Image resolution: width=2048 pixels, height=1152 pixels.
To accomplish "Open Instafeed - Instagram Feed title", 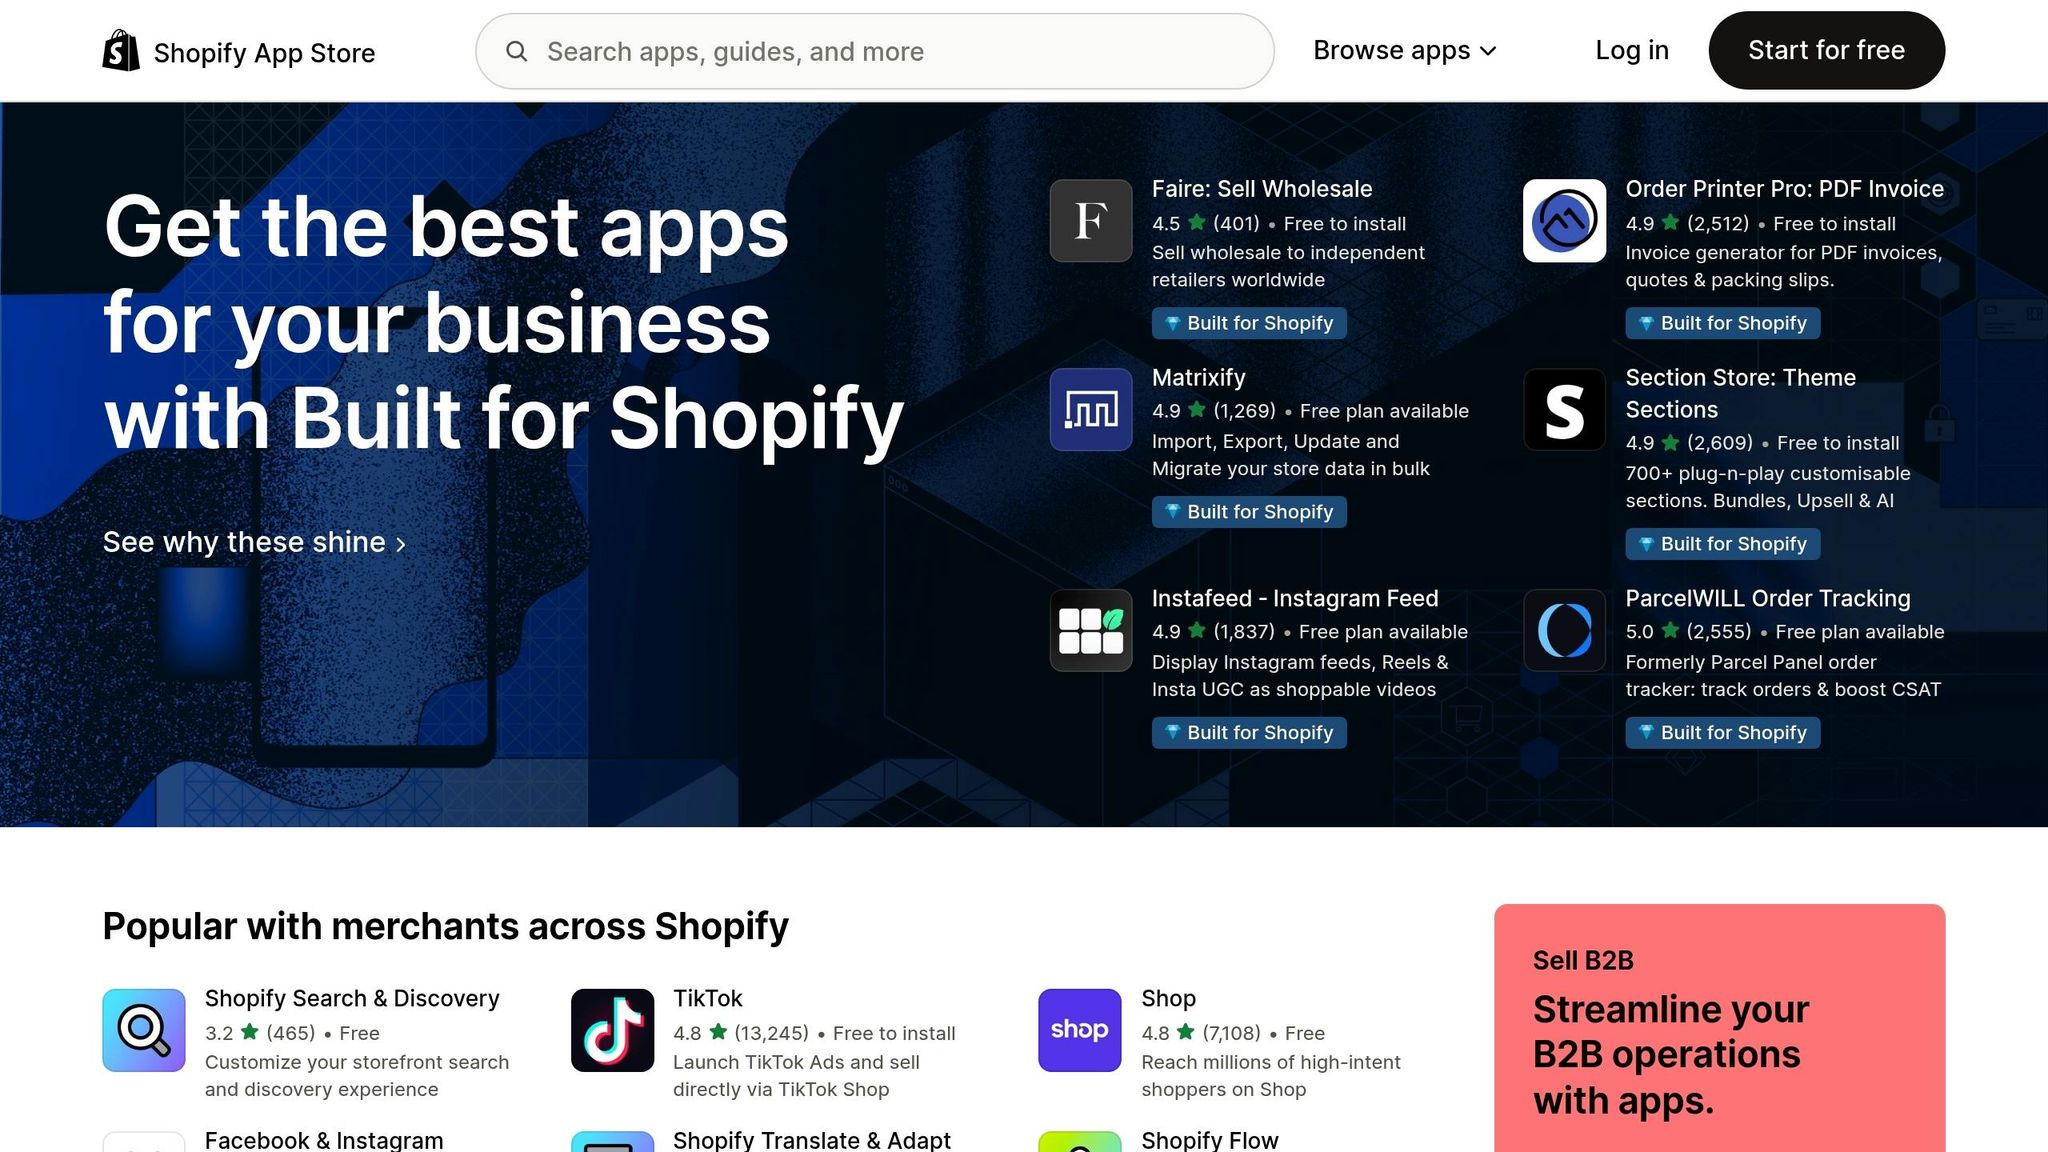I will coord(1295,599).
